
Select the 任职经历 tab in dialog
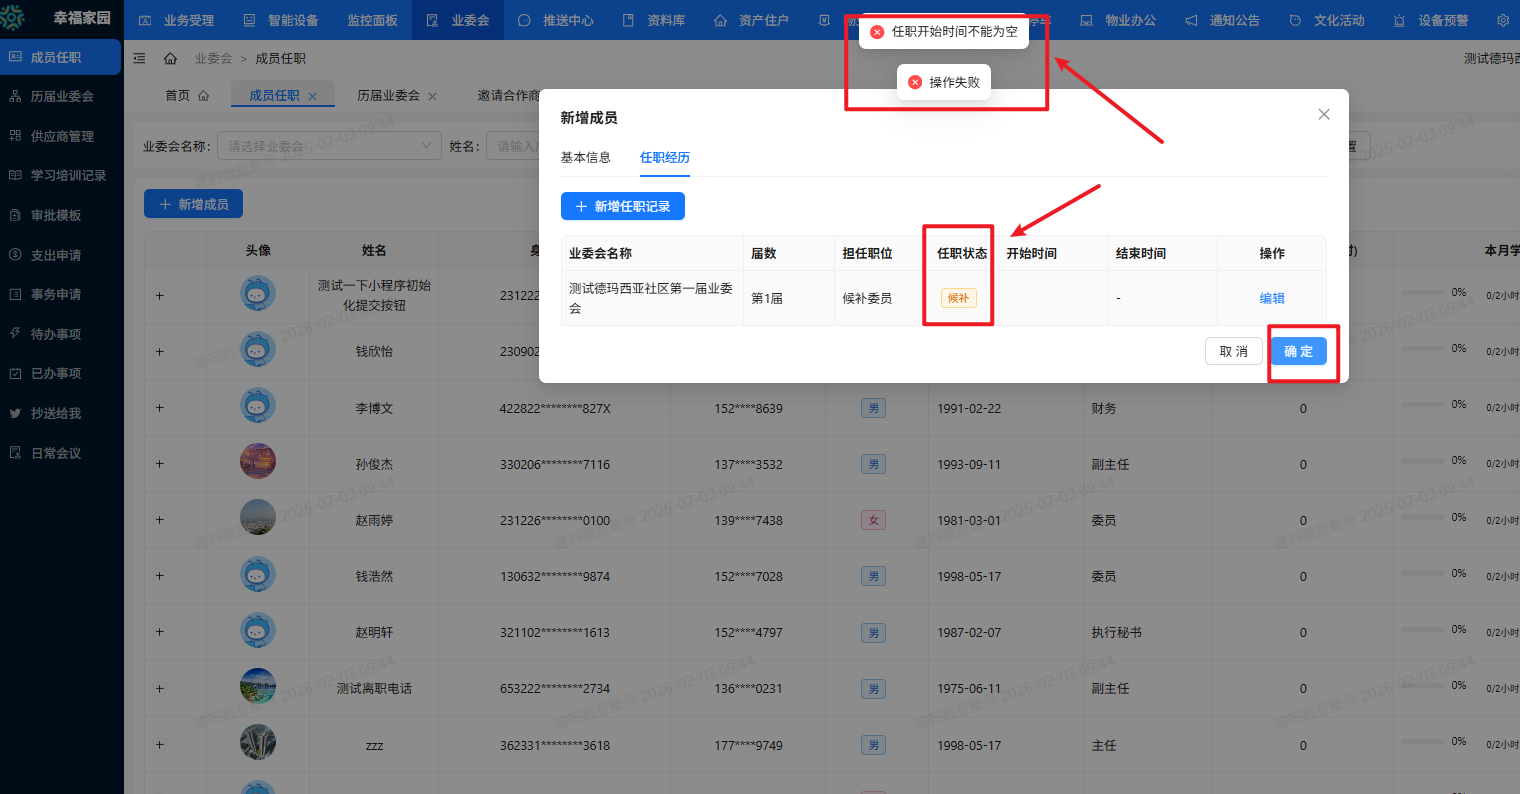(665, 157)
